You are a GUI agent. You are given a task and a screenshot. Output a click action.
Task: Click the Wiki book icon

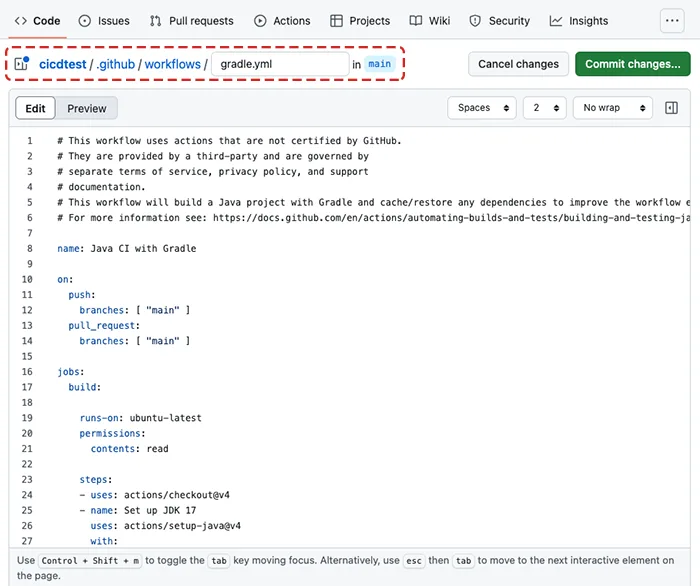click(416, 21)
